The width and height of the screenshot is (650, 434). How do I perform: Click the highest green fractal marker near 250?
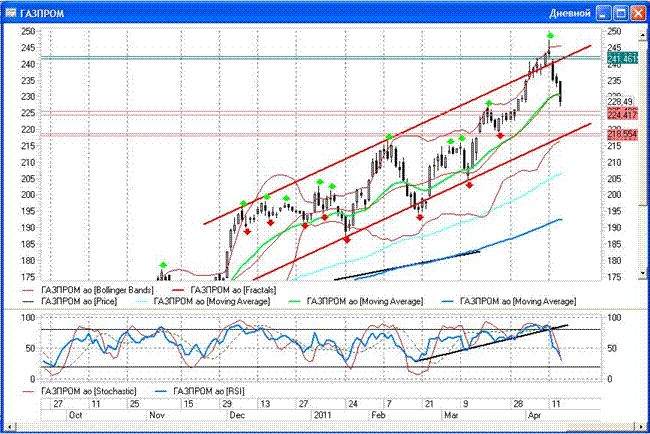click(550, 36)
